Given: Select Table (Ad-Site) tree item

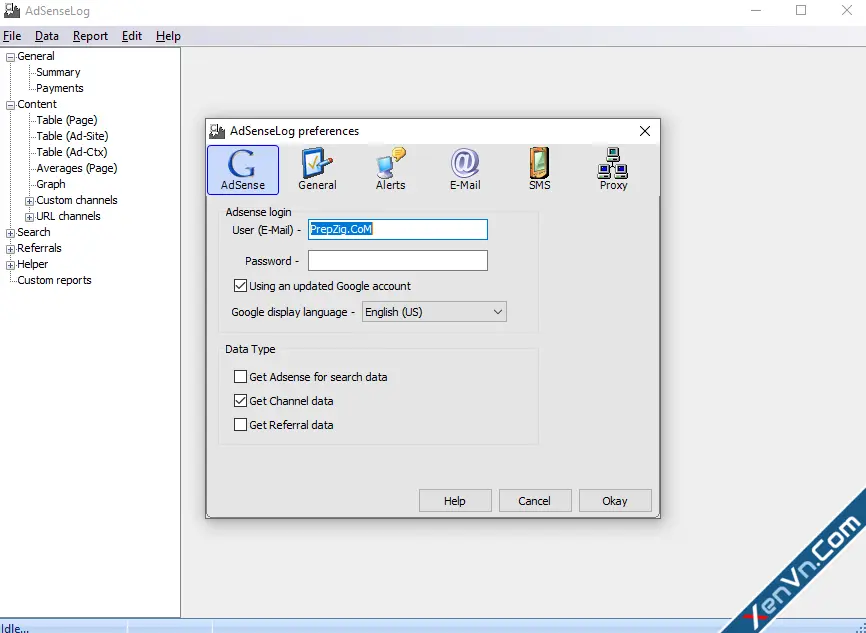Looking at the screenshot, I should click(72, 136).
